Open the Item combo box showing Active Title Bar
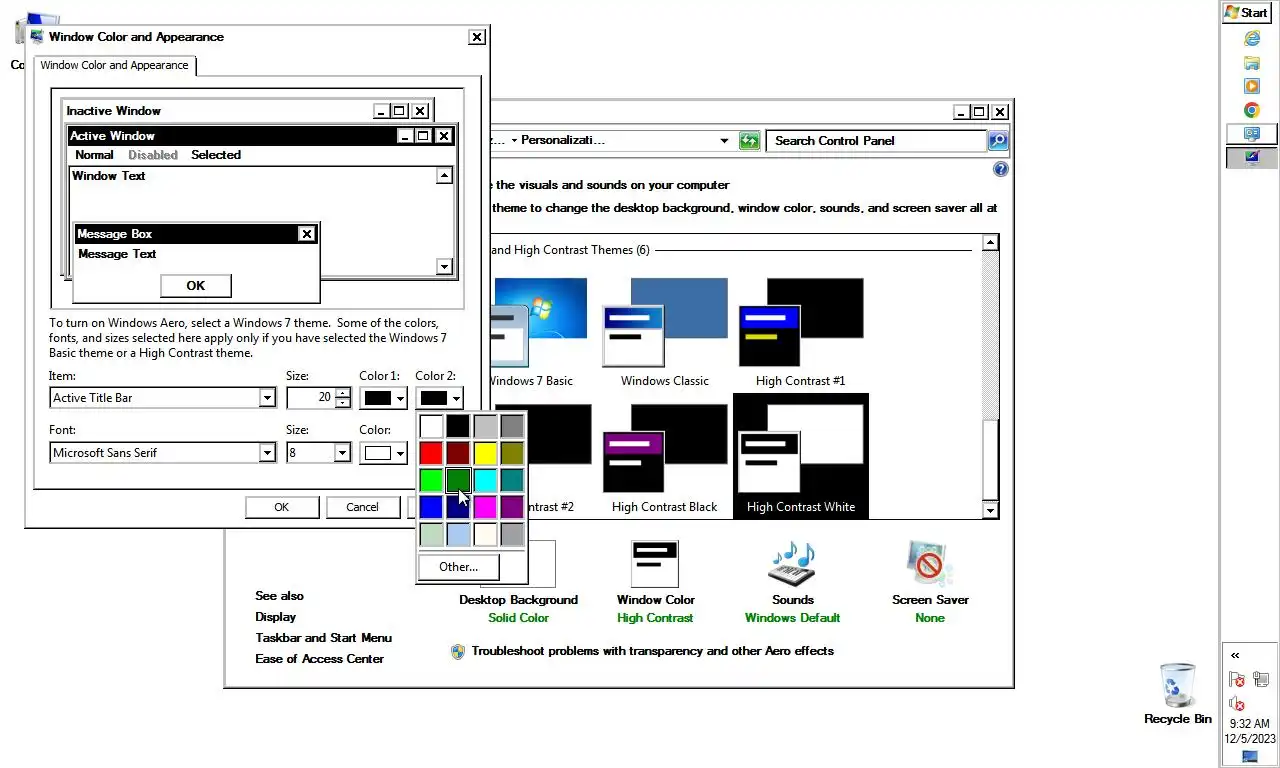This screenshot has width=1280, height=768. [163, 398]
